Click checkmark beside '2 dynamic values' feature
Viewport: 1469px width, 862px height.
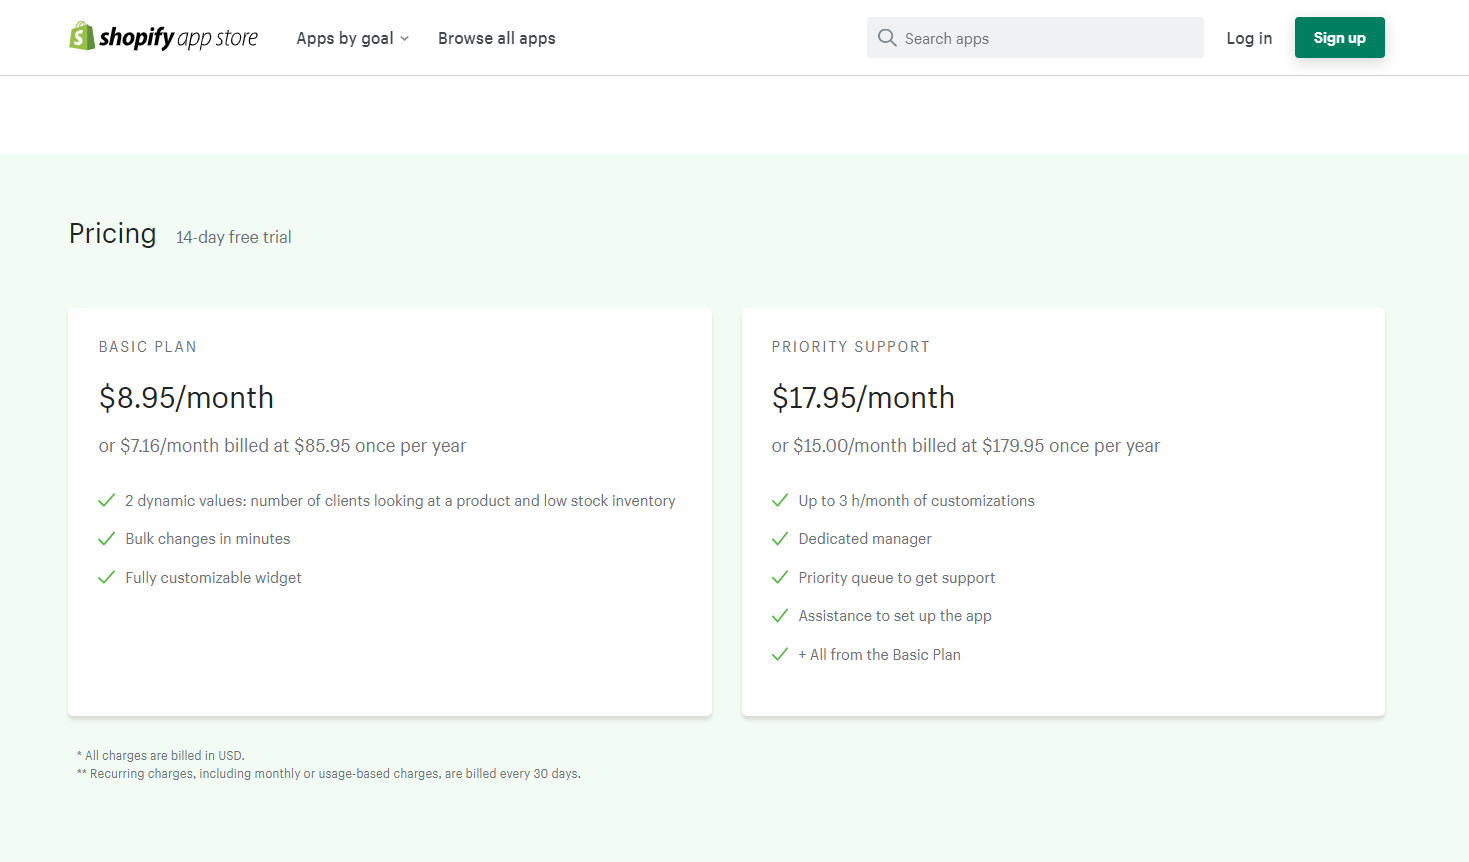pyautogui.click(x=107, y=500)
